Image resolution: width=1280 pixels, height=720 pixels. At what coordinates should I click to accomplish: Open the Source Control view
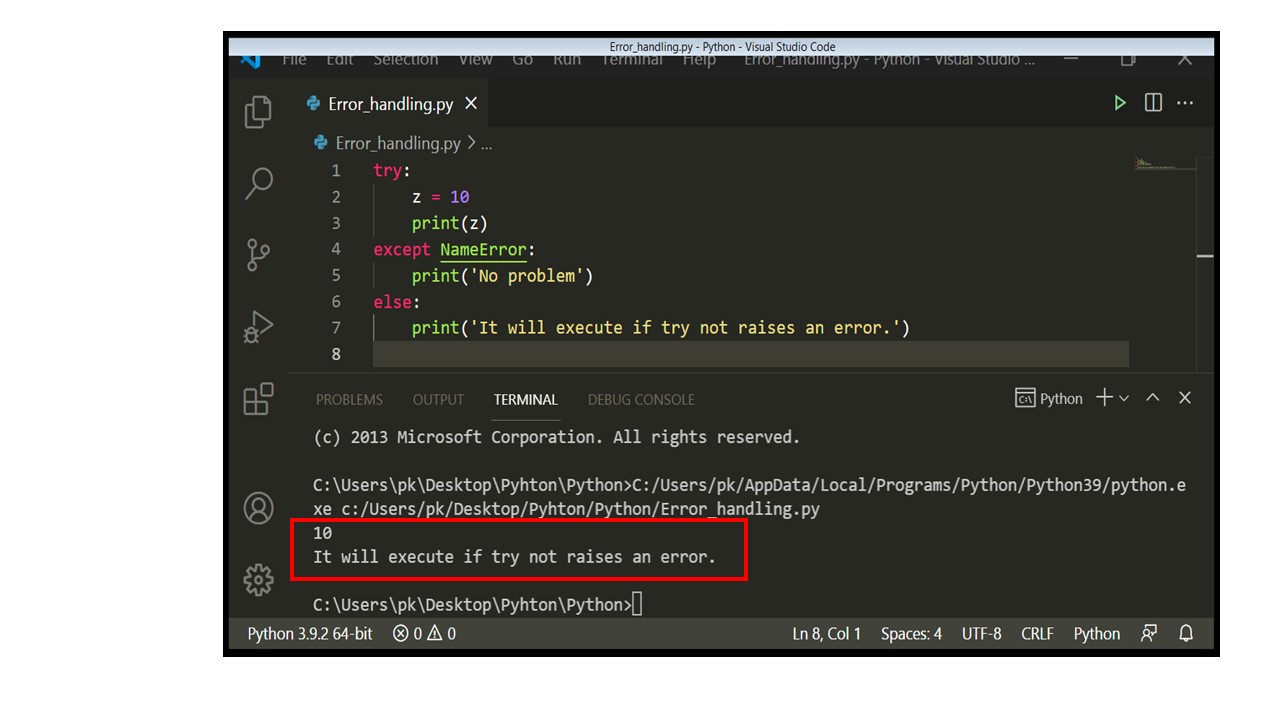tap(257, 255)
